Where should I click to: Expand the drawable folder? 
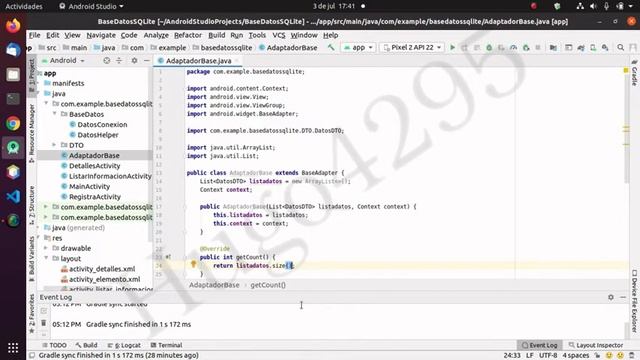coord(46,248)
